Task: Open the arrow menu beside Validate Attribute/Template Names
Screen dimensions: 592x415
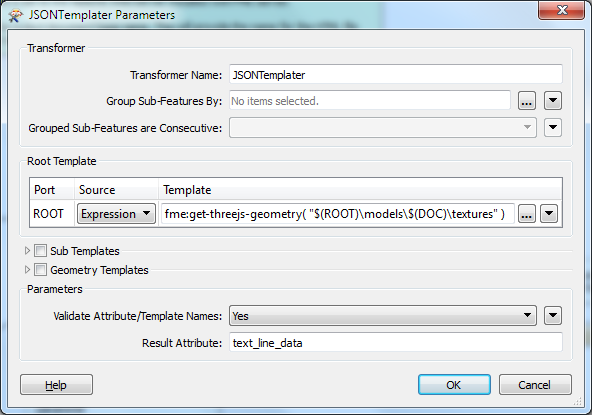Action: point(553,316)
